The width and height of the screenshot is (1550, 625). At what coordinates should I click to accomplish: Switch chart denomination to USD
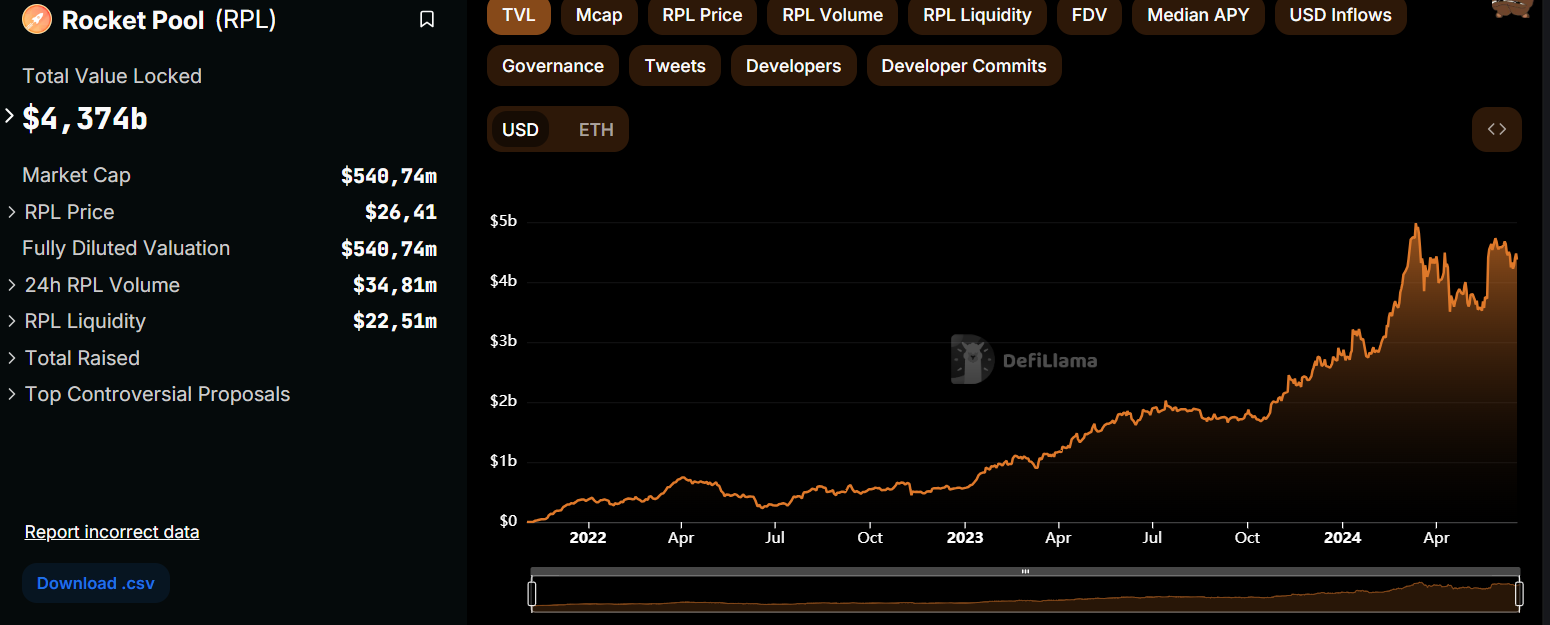(520, 130)
